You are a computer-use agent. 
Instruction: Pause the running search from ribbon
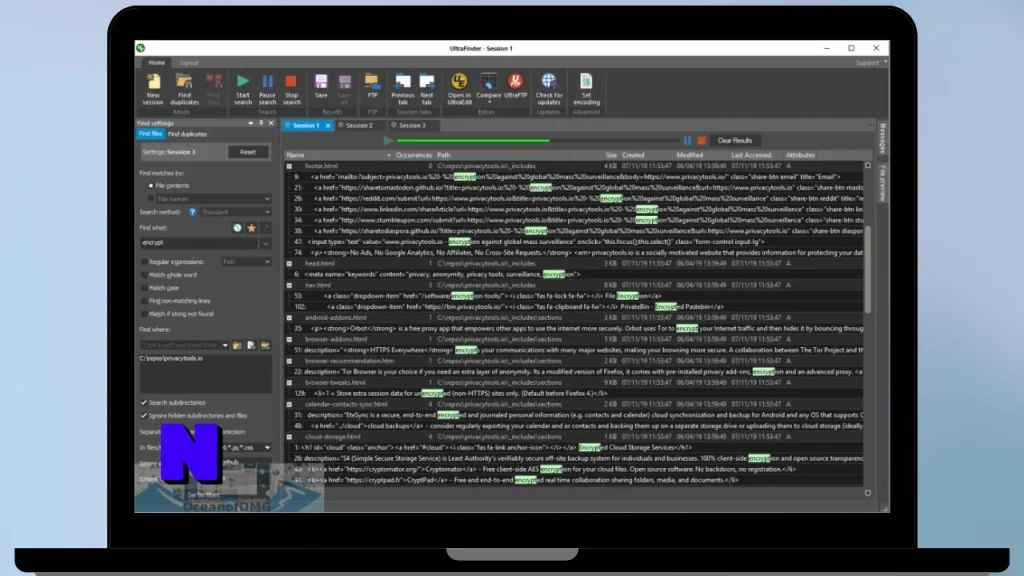coord(267,89)
